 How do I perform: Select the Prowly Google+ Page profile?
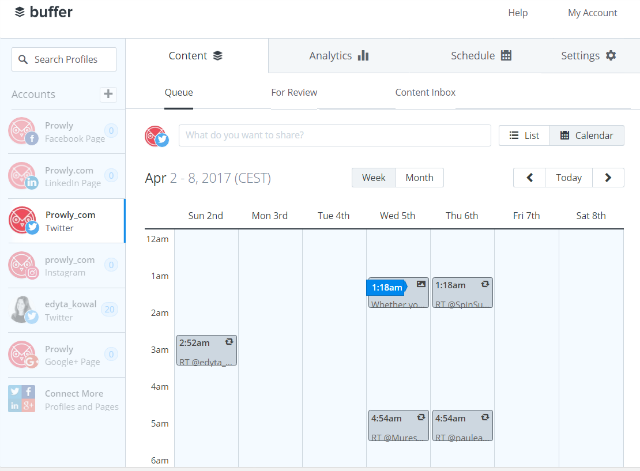click(x=66, y=355)
